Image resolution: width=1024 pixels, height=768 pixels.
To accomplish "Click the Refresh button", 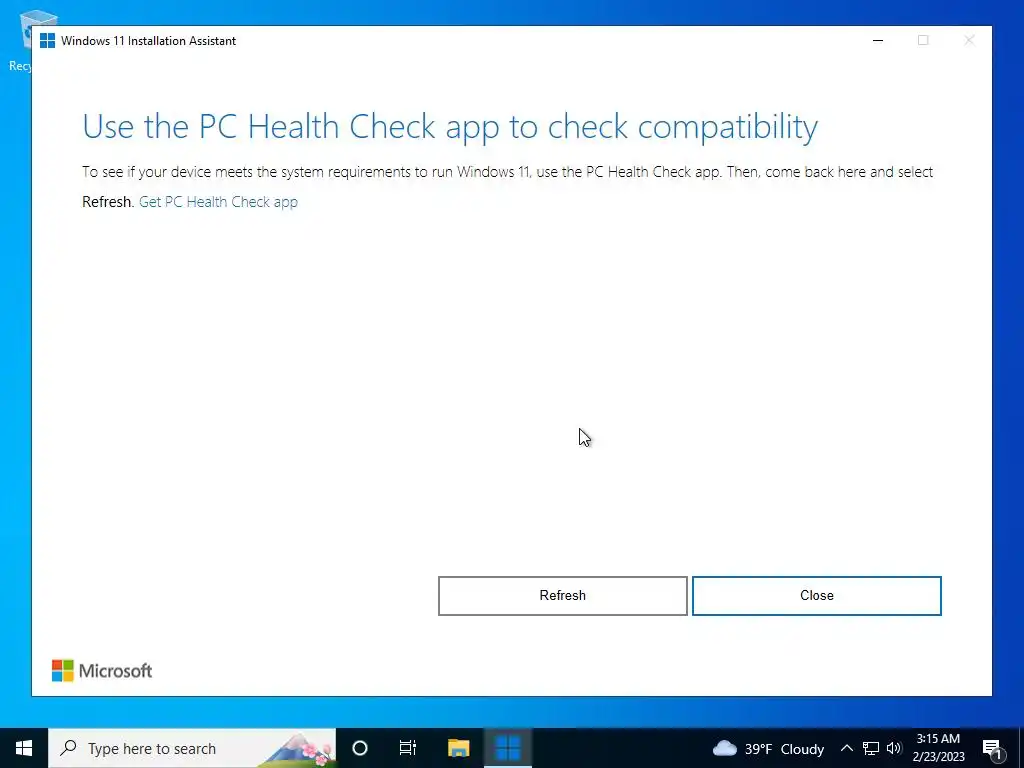I will click(562, 596).
